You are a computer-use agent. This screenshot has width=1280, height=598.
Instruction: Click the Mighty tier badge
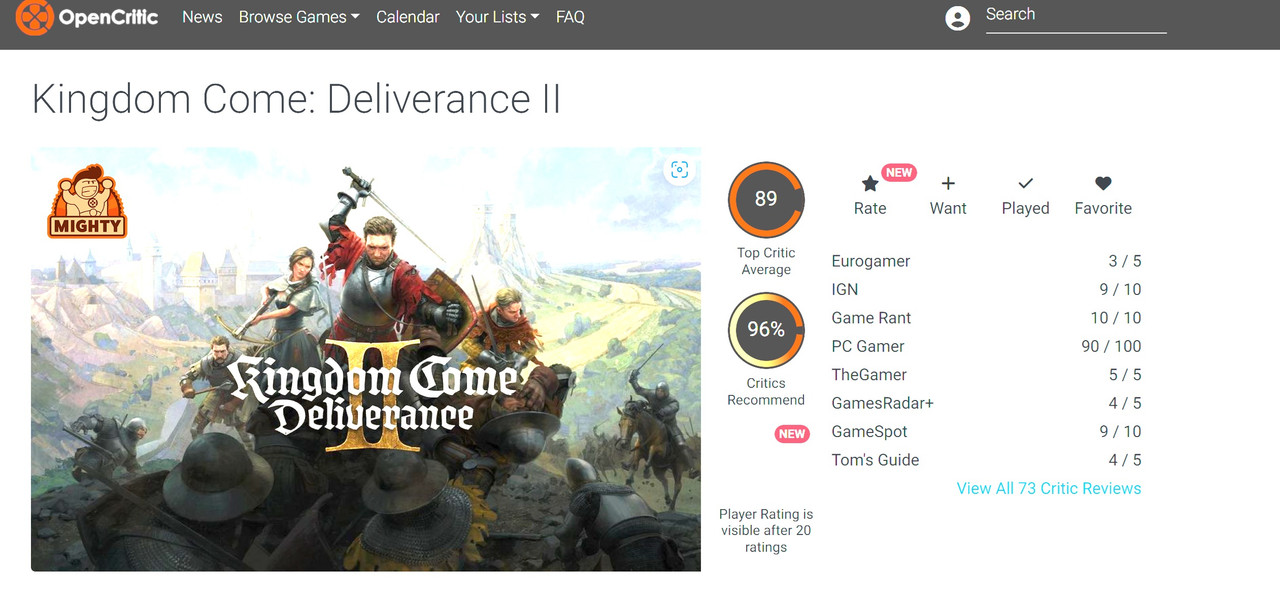click(87, 201)
